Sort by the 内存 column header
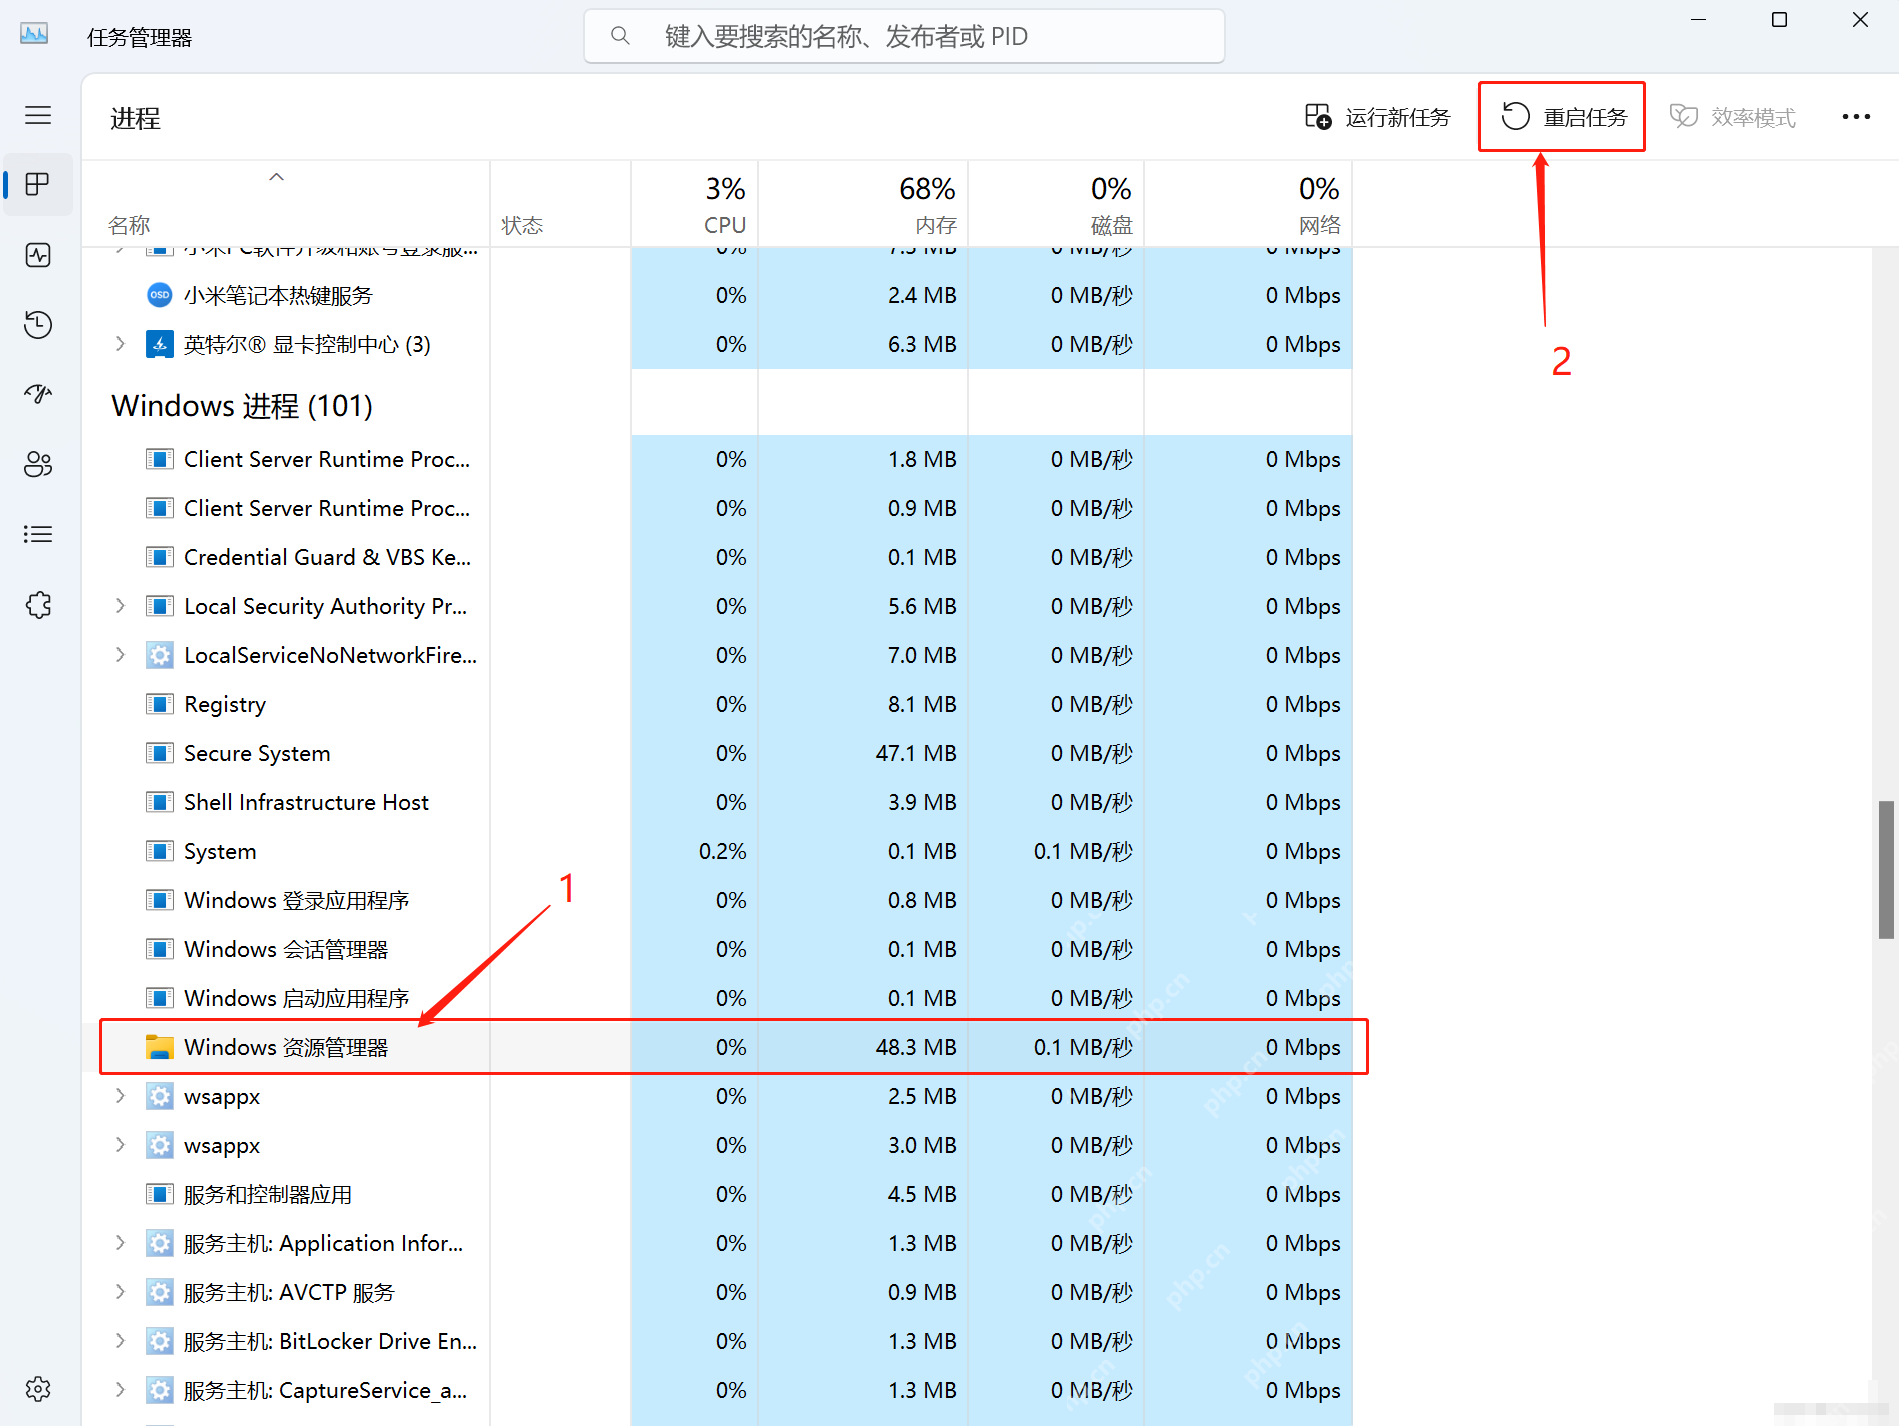 coord(863,204)
